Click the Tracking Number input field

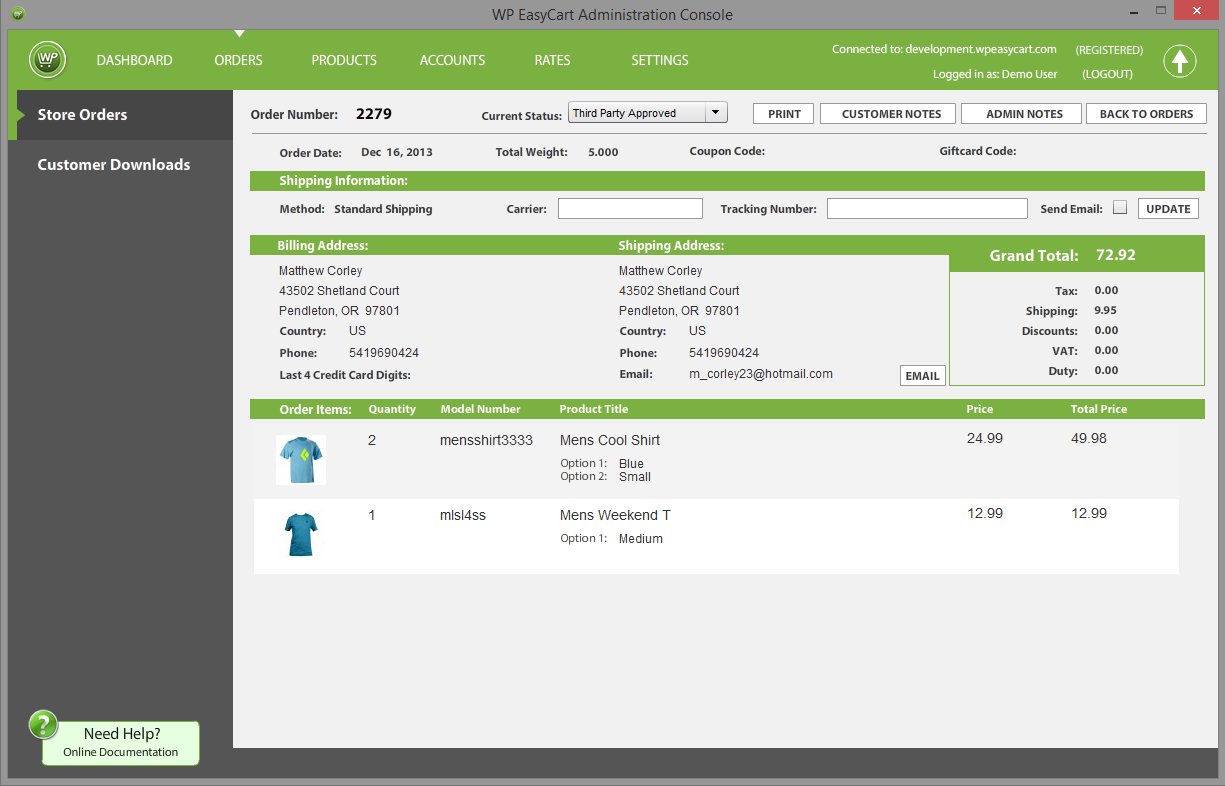(926, 209)
